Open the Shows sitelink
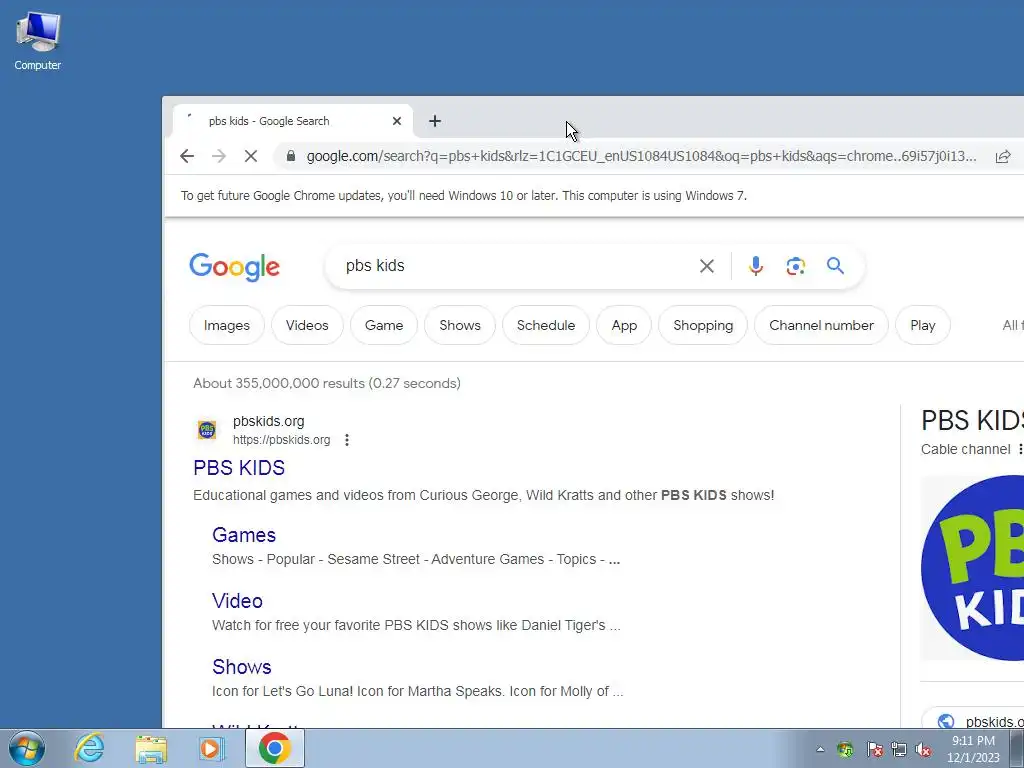Image resolution: width=1024 pixels, height=768 pixels. [x=242, y=667]
